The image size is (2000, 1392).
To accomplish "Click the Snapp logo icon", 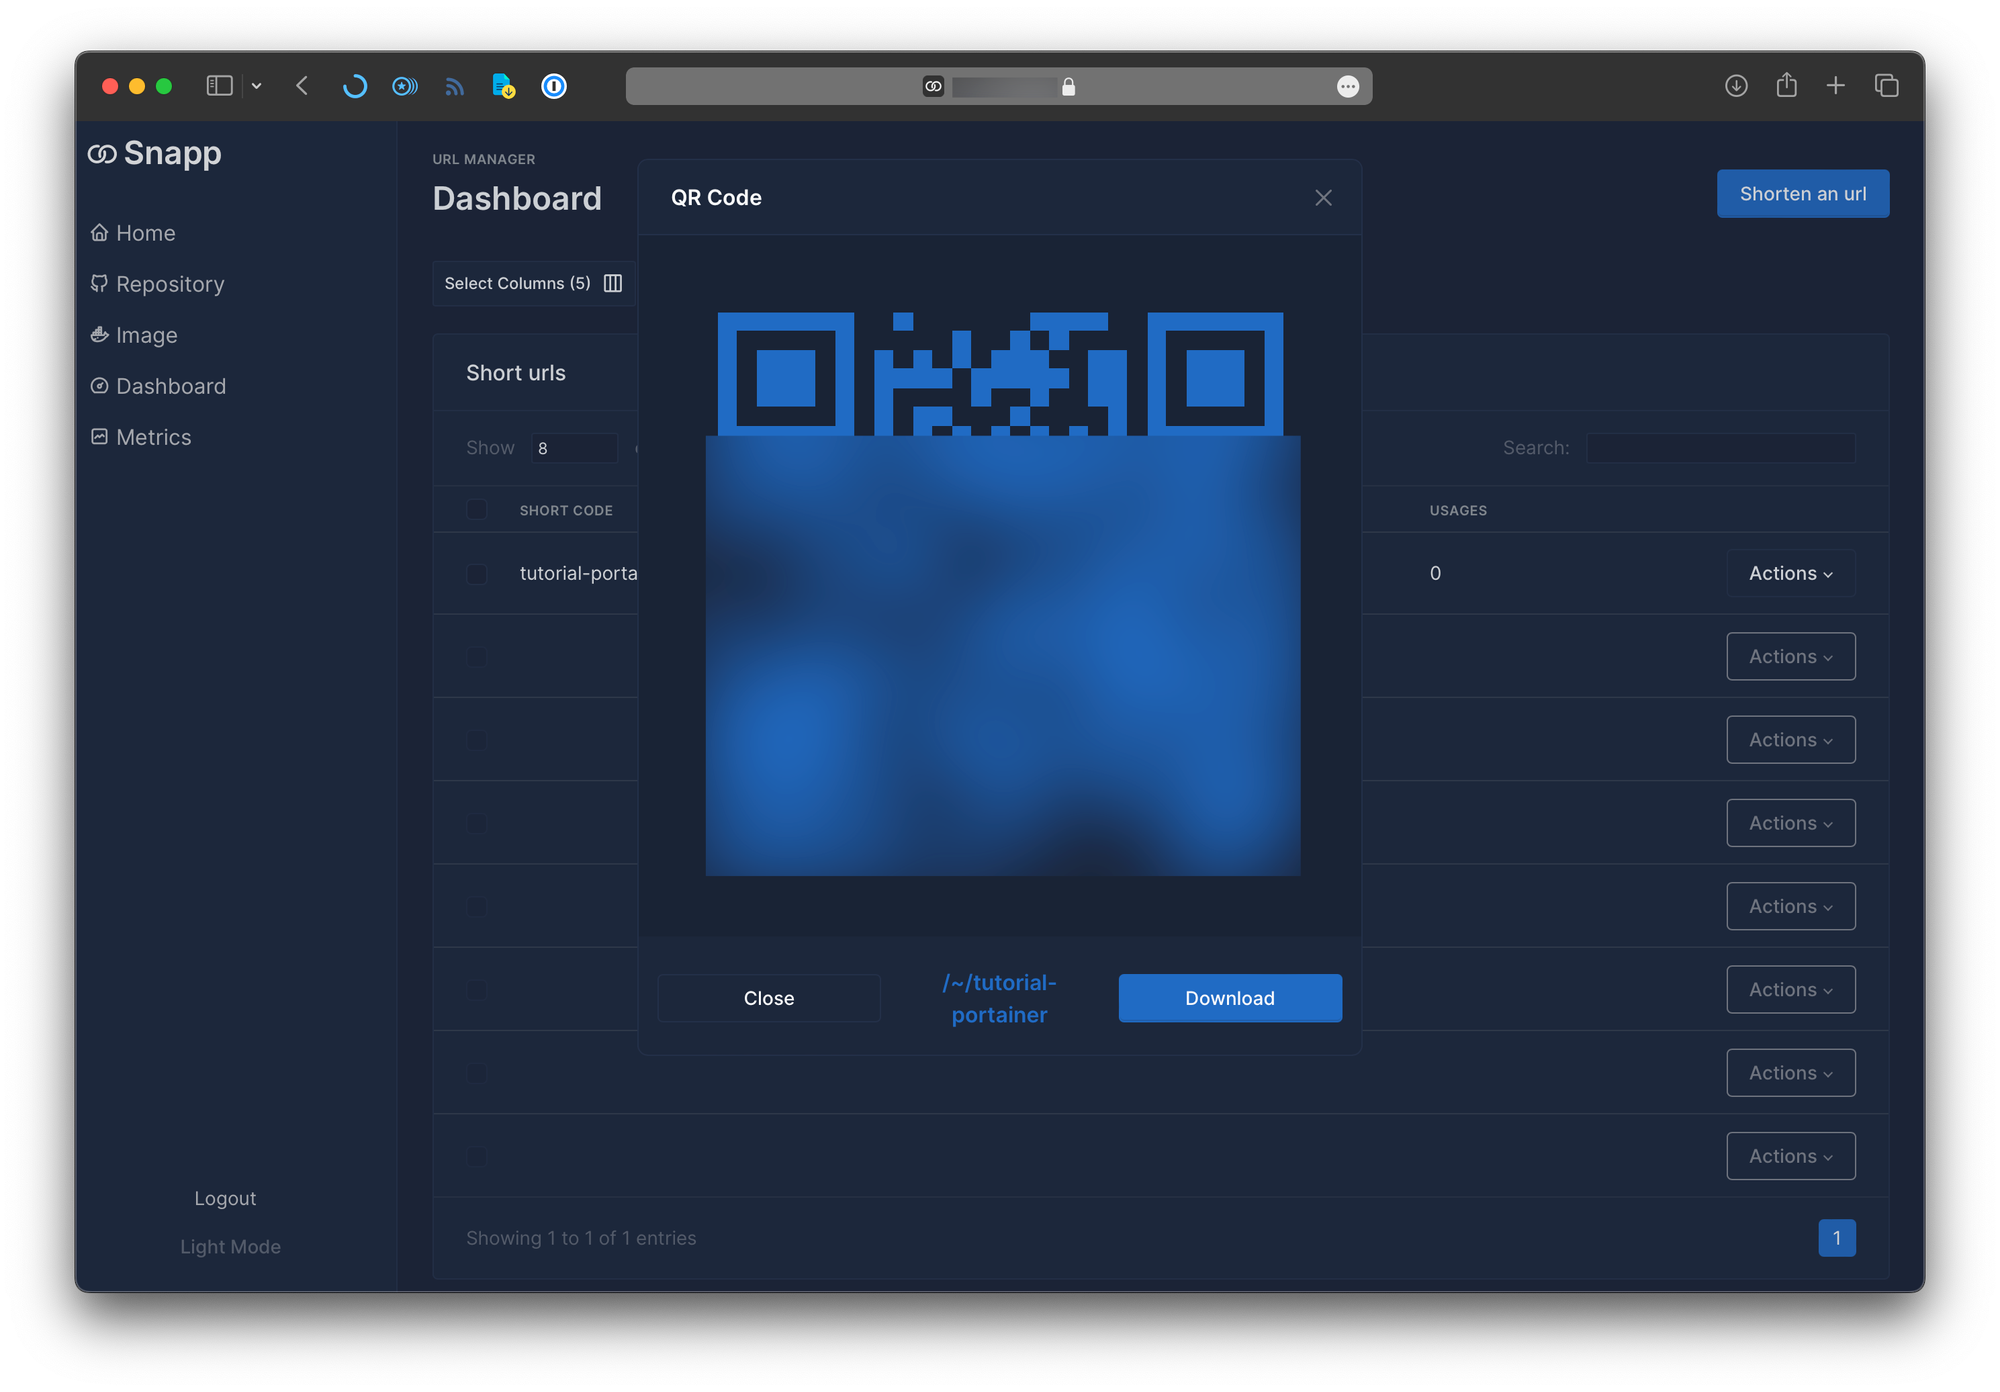I will (102, 154).
